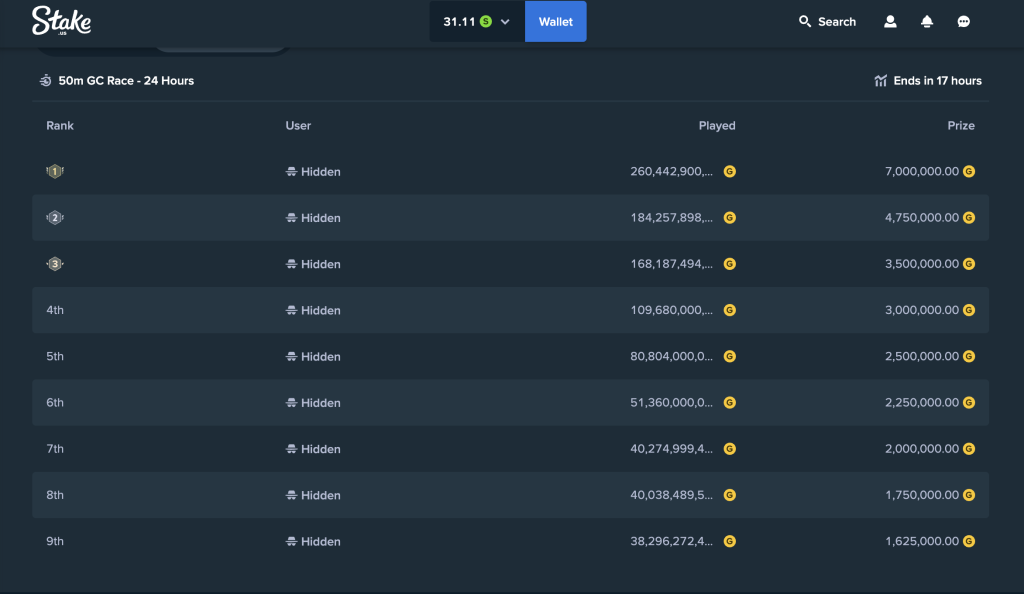Click the incognito icon in 8th row
Image resolution: width=1024 pixels, height=594 pixels.
click(x=291, y=495)
